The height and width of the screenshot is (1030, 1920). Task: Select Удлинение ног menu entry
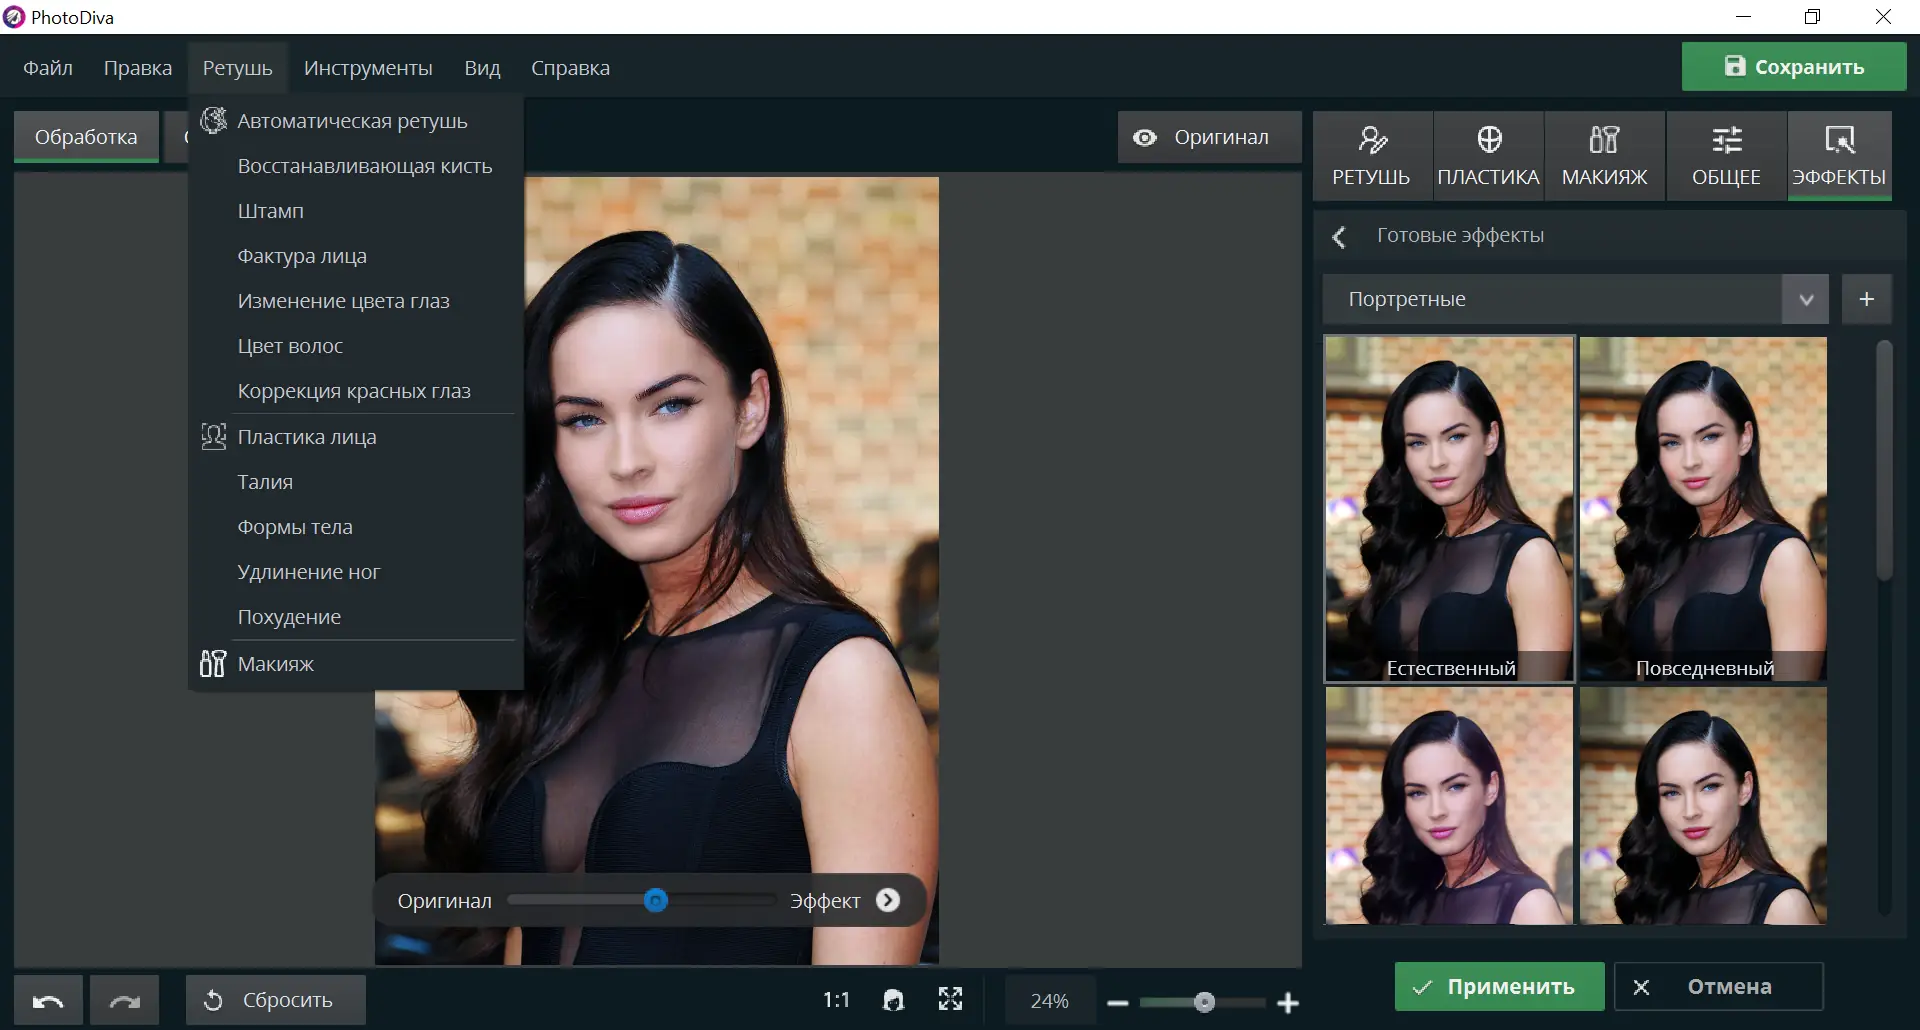click(355, 572)
